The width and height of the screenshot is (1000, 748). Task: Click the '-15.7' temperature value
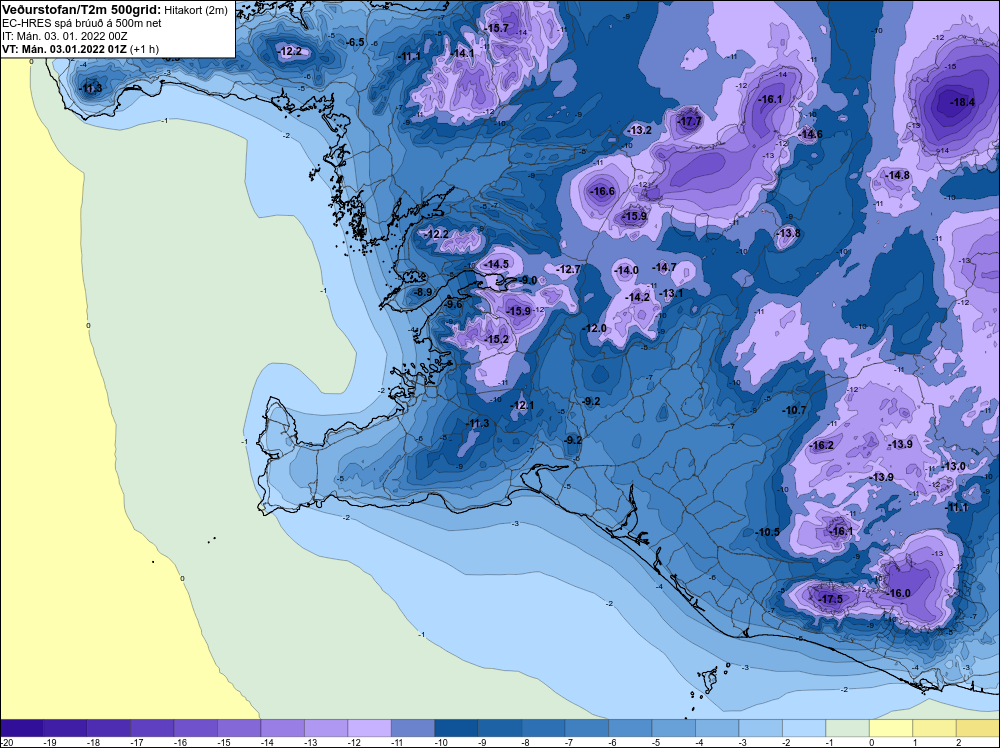coord(496,28)
